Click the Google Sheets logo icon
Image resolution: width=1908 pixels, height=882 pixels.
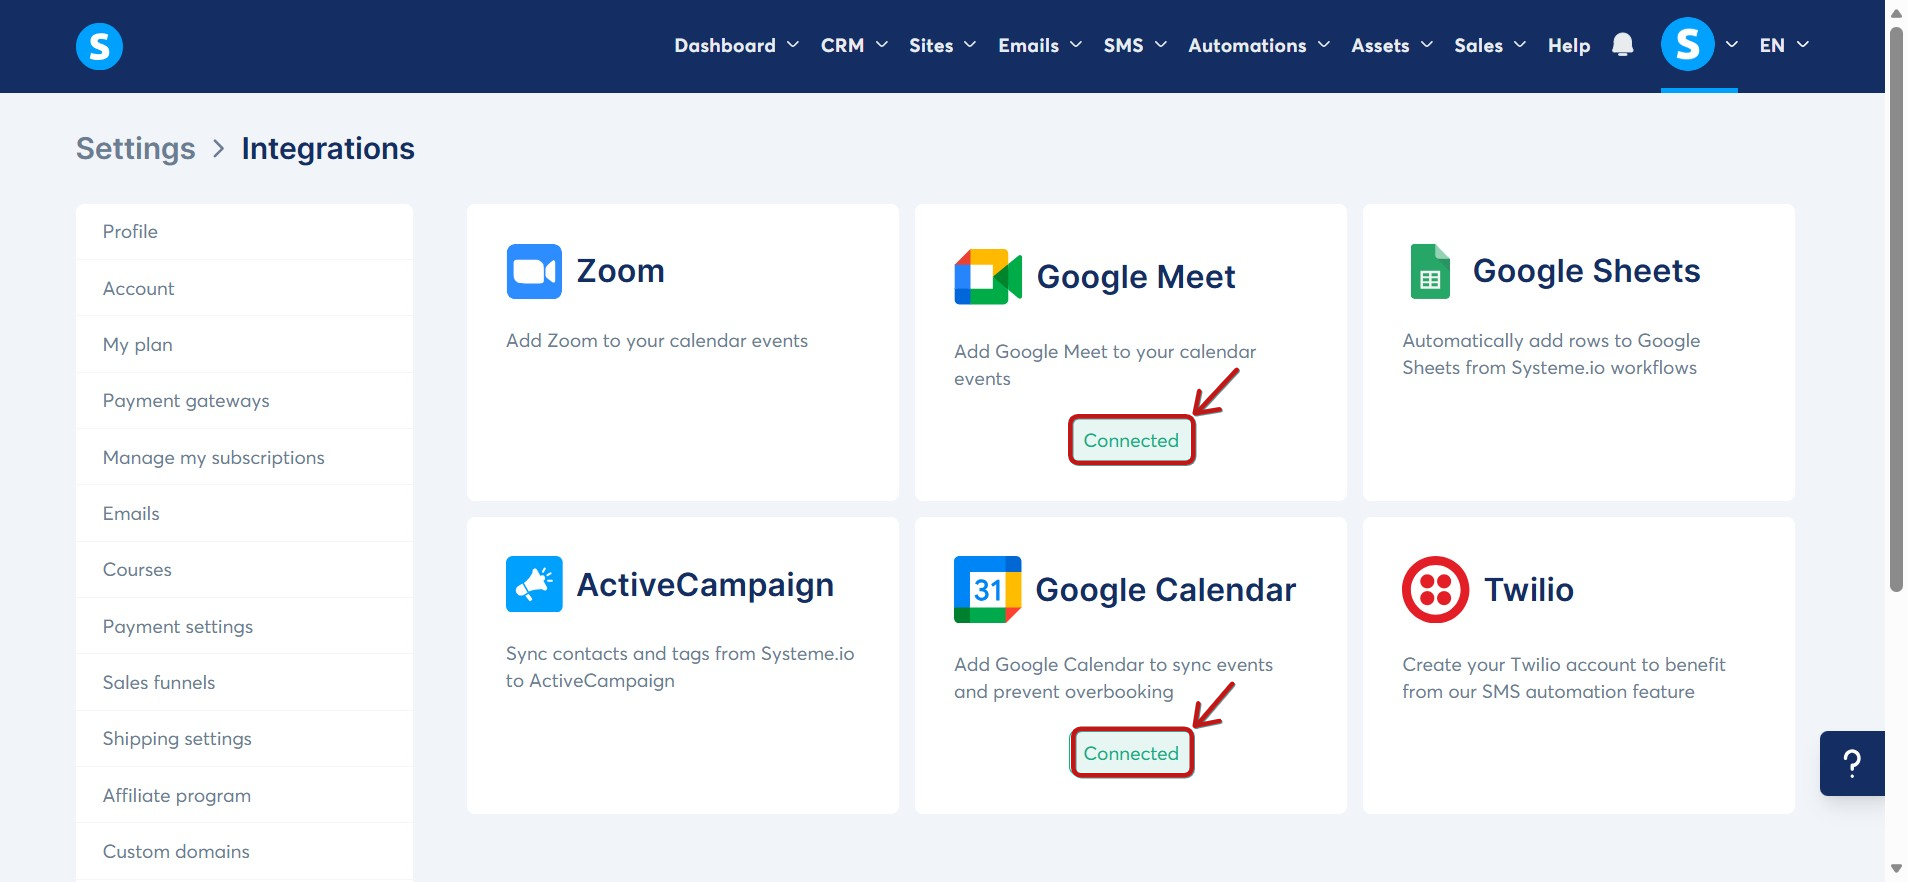tap(1430, 271)
